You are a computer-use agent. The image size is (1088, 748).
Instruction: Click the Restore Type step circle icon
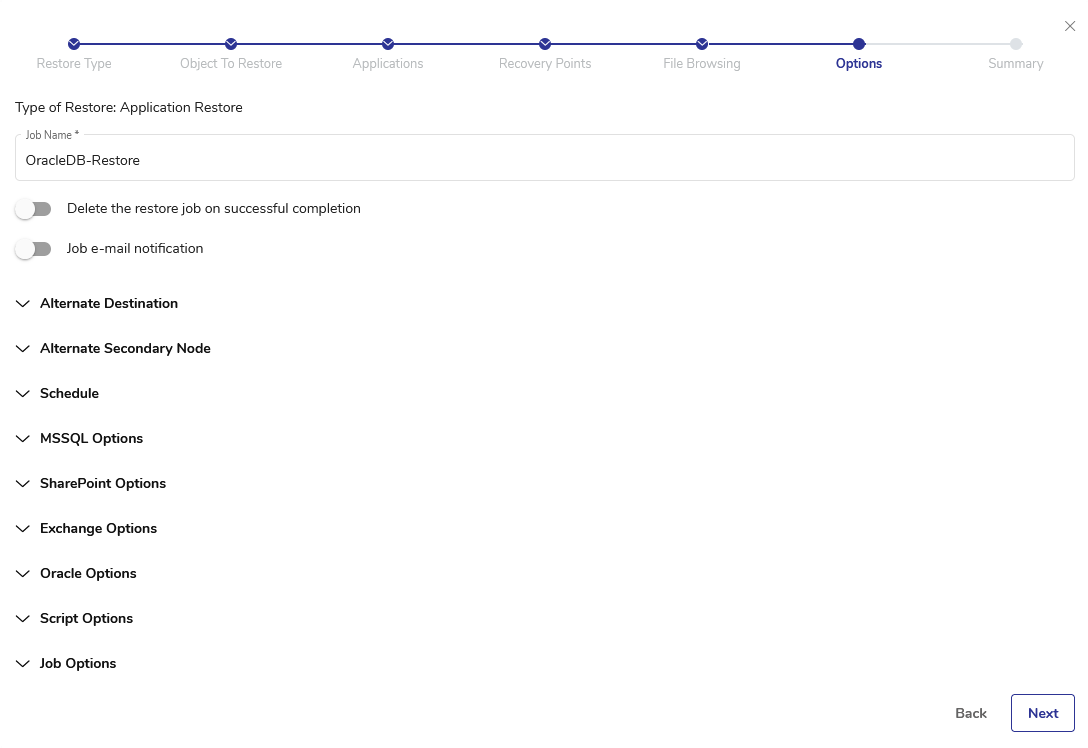pos(74,44)
